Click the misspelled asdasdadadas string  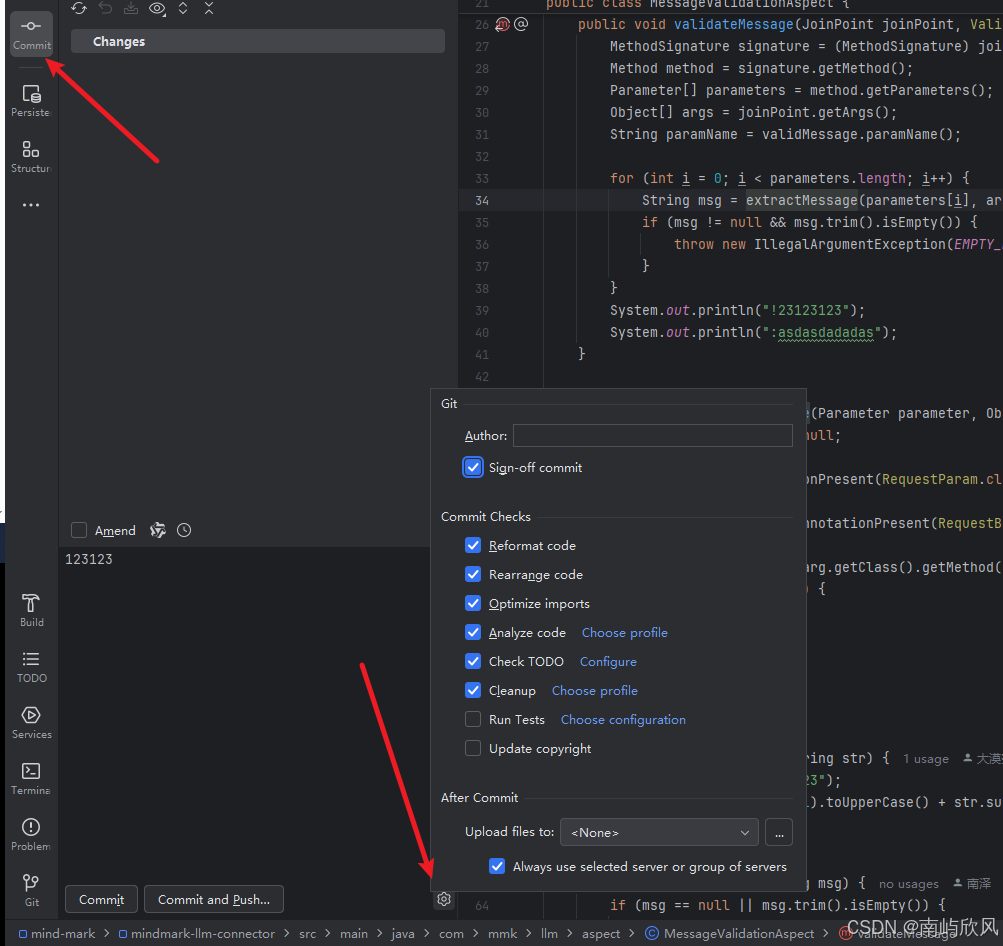[825, 333]
